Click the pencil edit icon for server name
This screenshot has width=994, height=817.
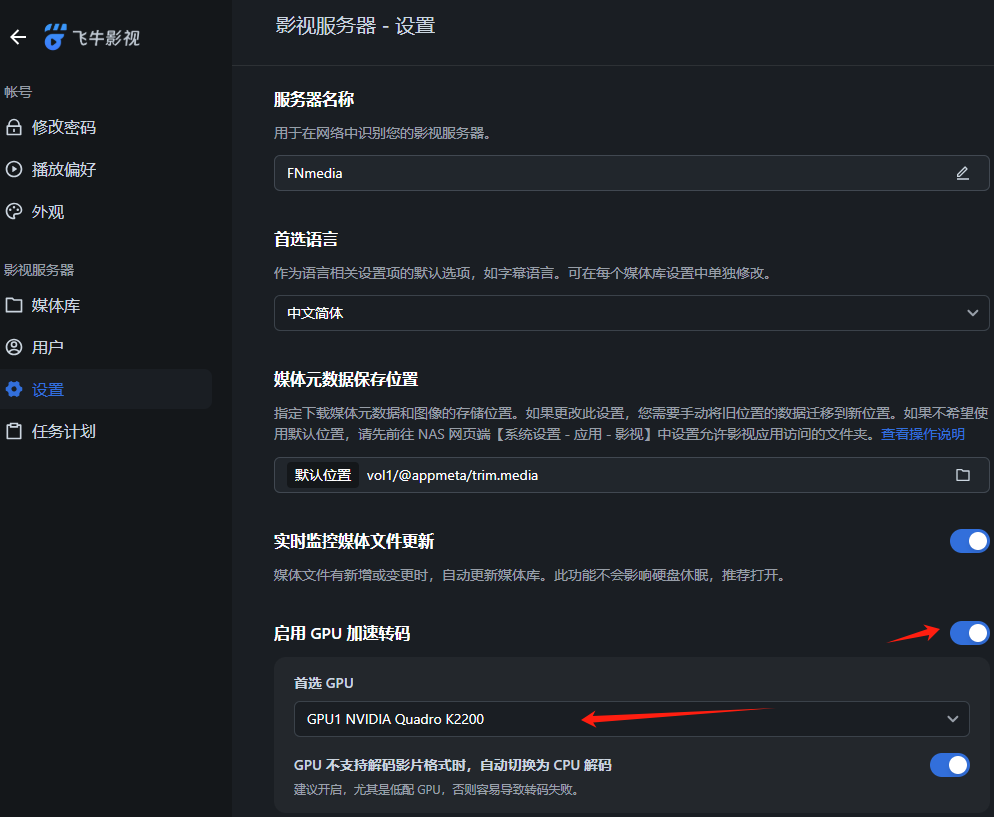(x=962, y=173)
